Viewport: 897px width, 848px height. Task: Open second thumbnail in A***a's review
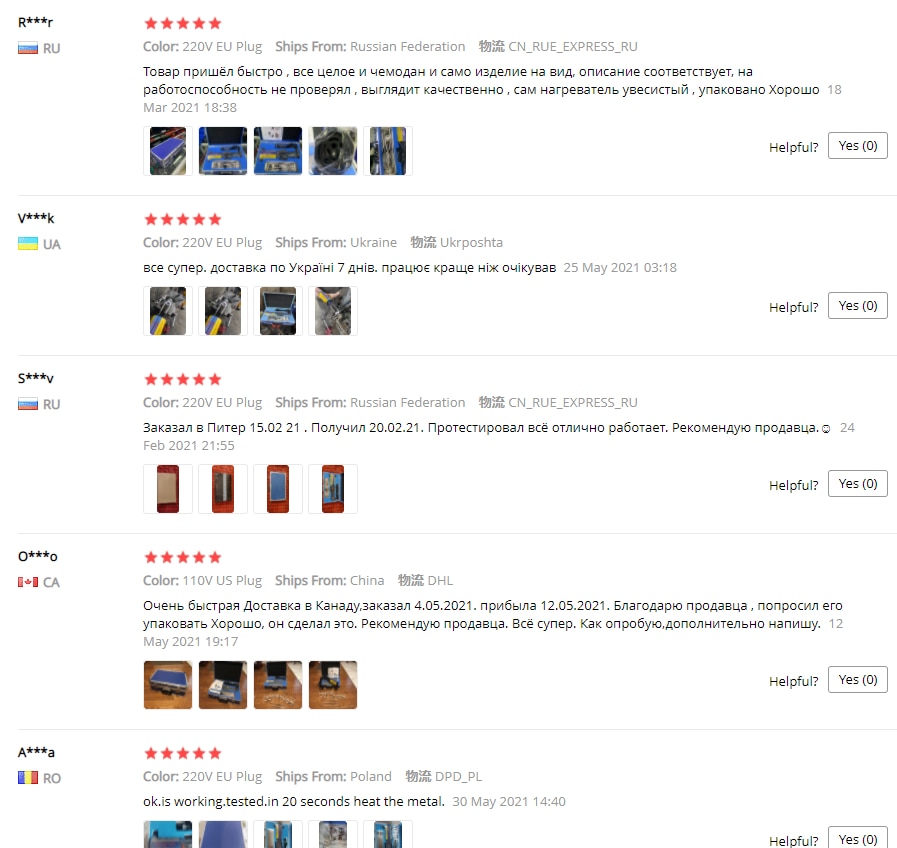[x=223, y=834]
